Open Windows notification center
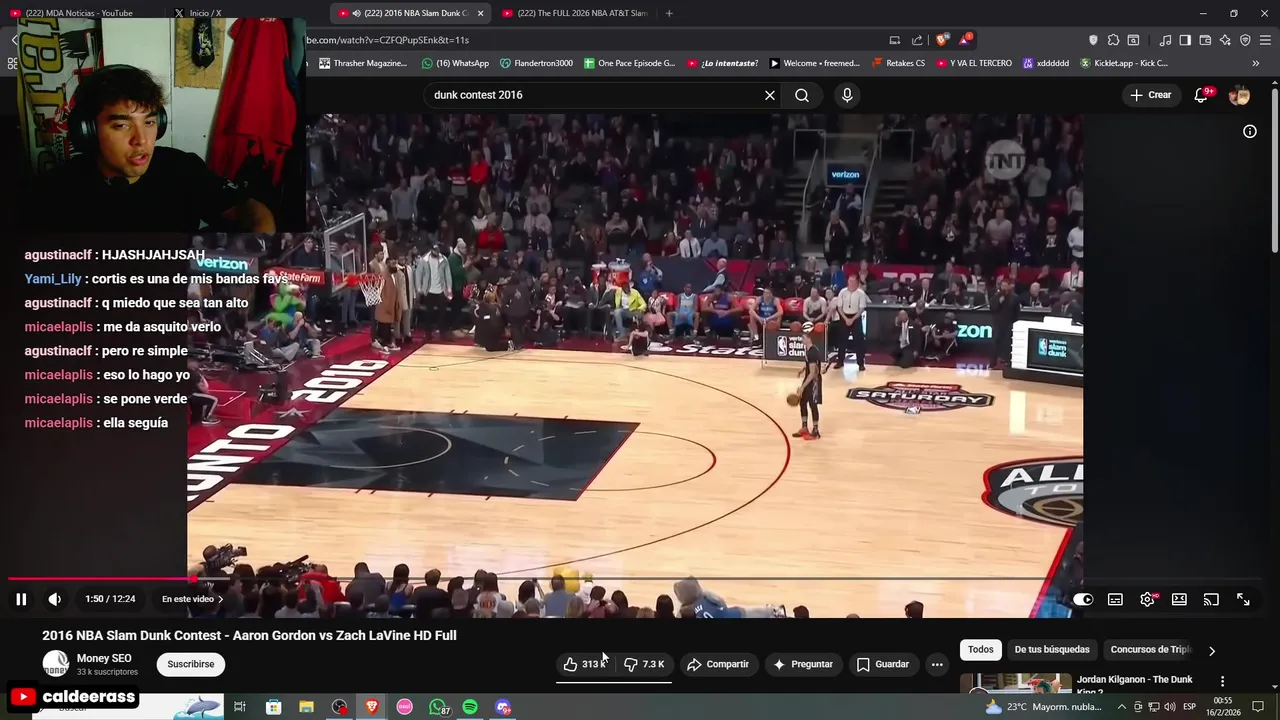The height and width of the screenshot is (720, 1280). pos(1258,707)
